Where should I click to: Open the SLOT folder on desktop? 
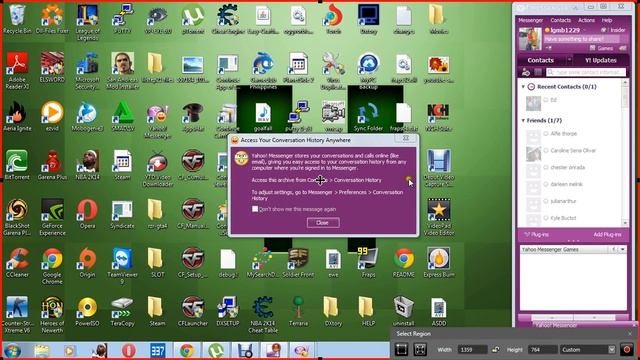[158, 262]
